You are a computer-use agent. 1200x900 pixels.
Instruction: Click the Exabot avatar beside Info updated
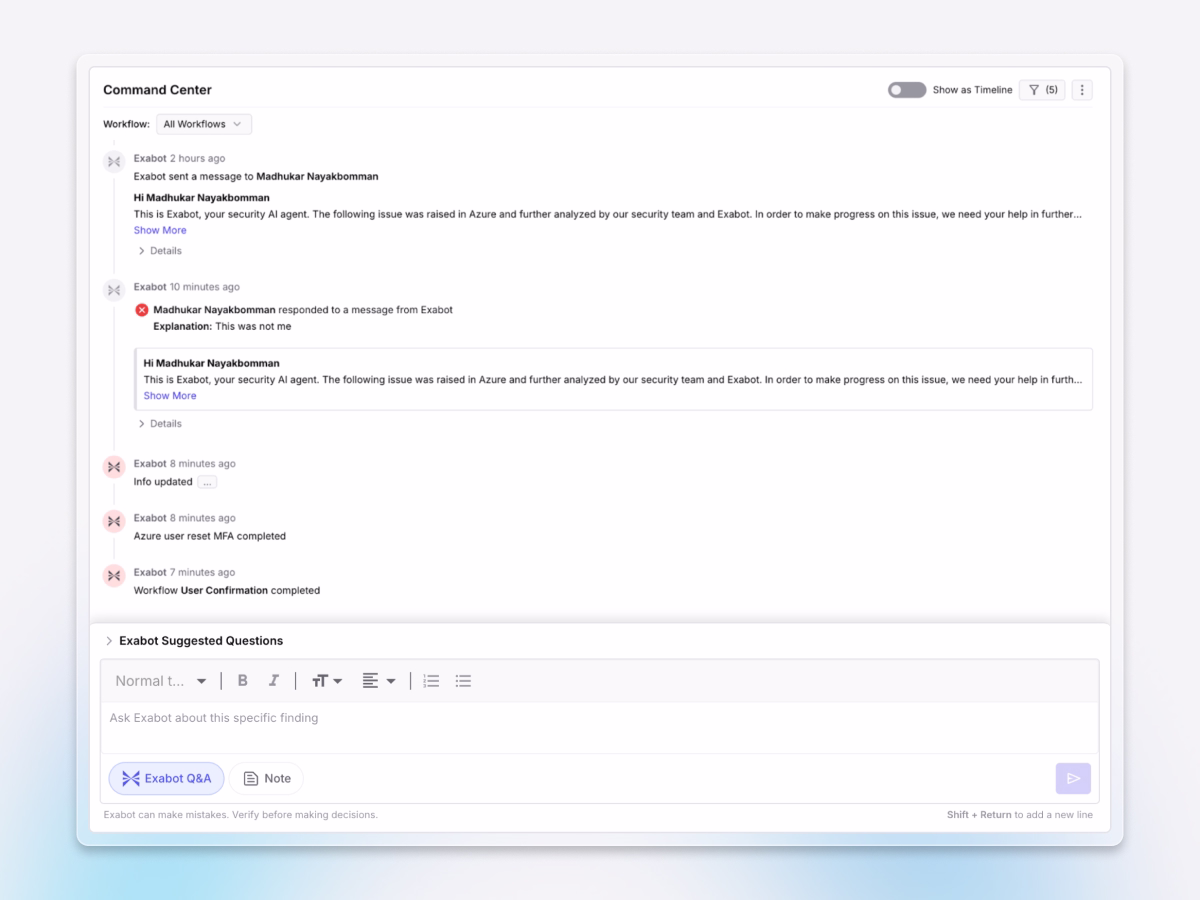point(114,467)
